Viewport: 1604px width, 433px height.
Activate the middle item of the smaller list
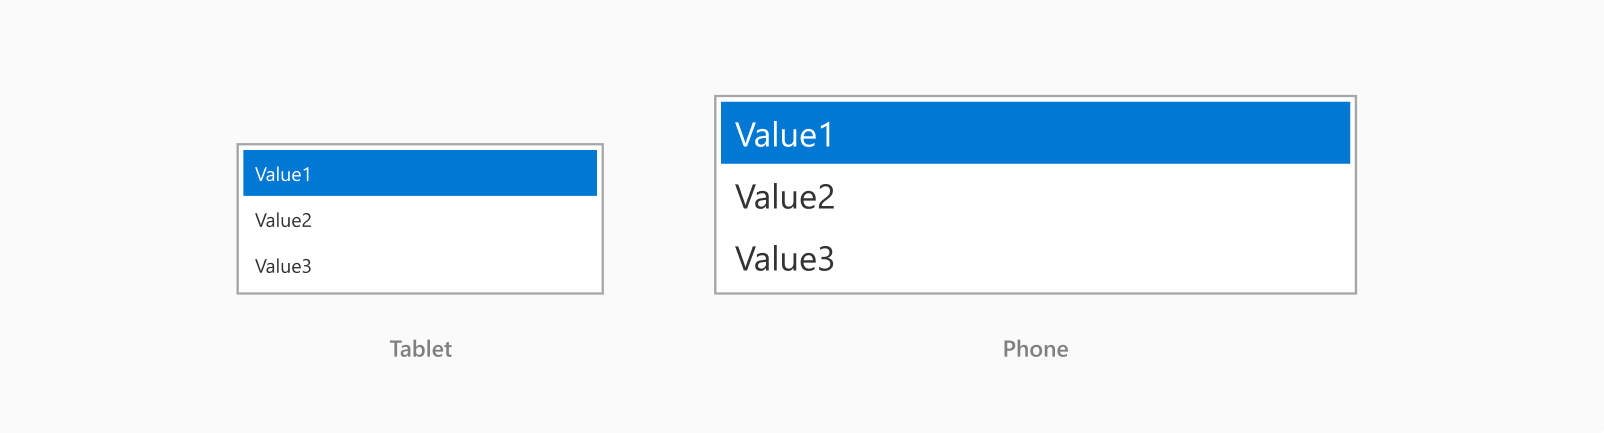(x=420, y=220)
